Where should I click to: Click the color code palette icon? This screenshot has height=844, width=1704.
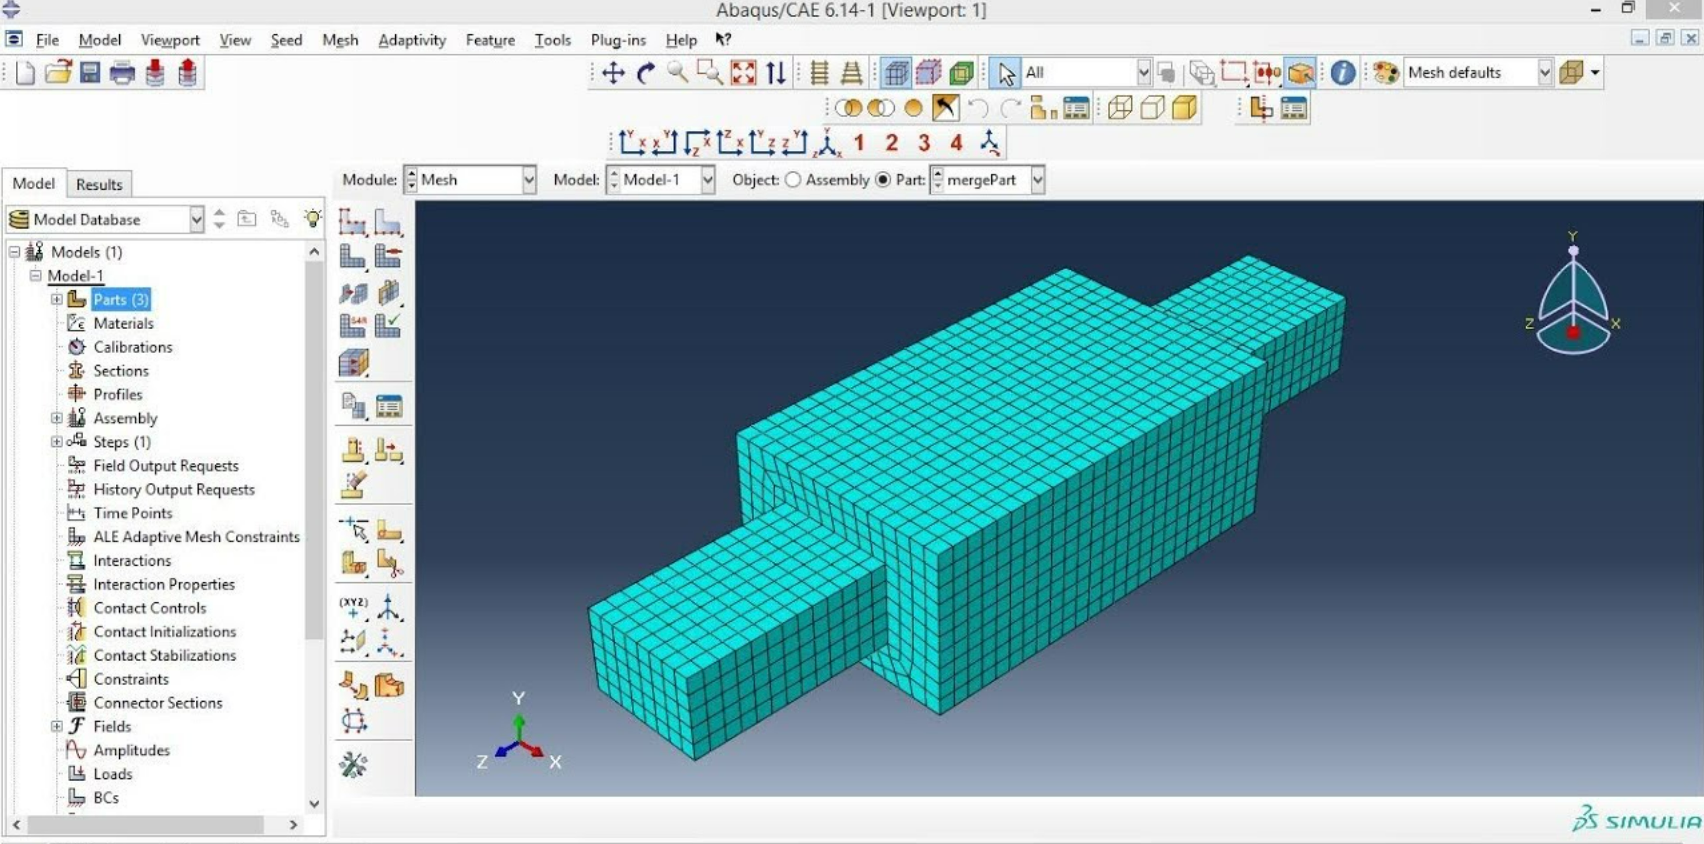click(1386, 72)
